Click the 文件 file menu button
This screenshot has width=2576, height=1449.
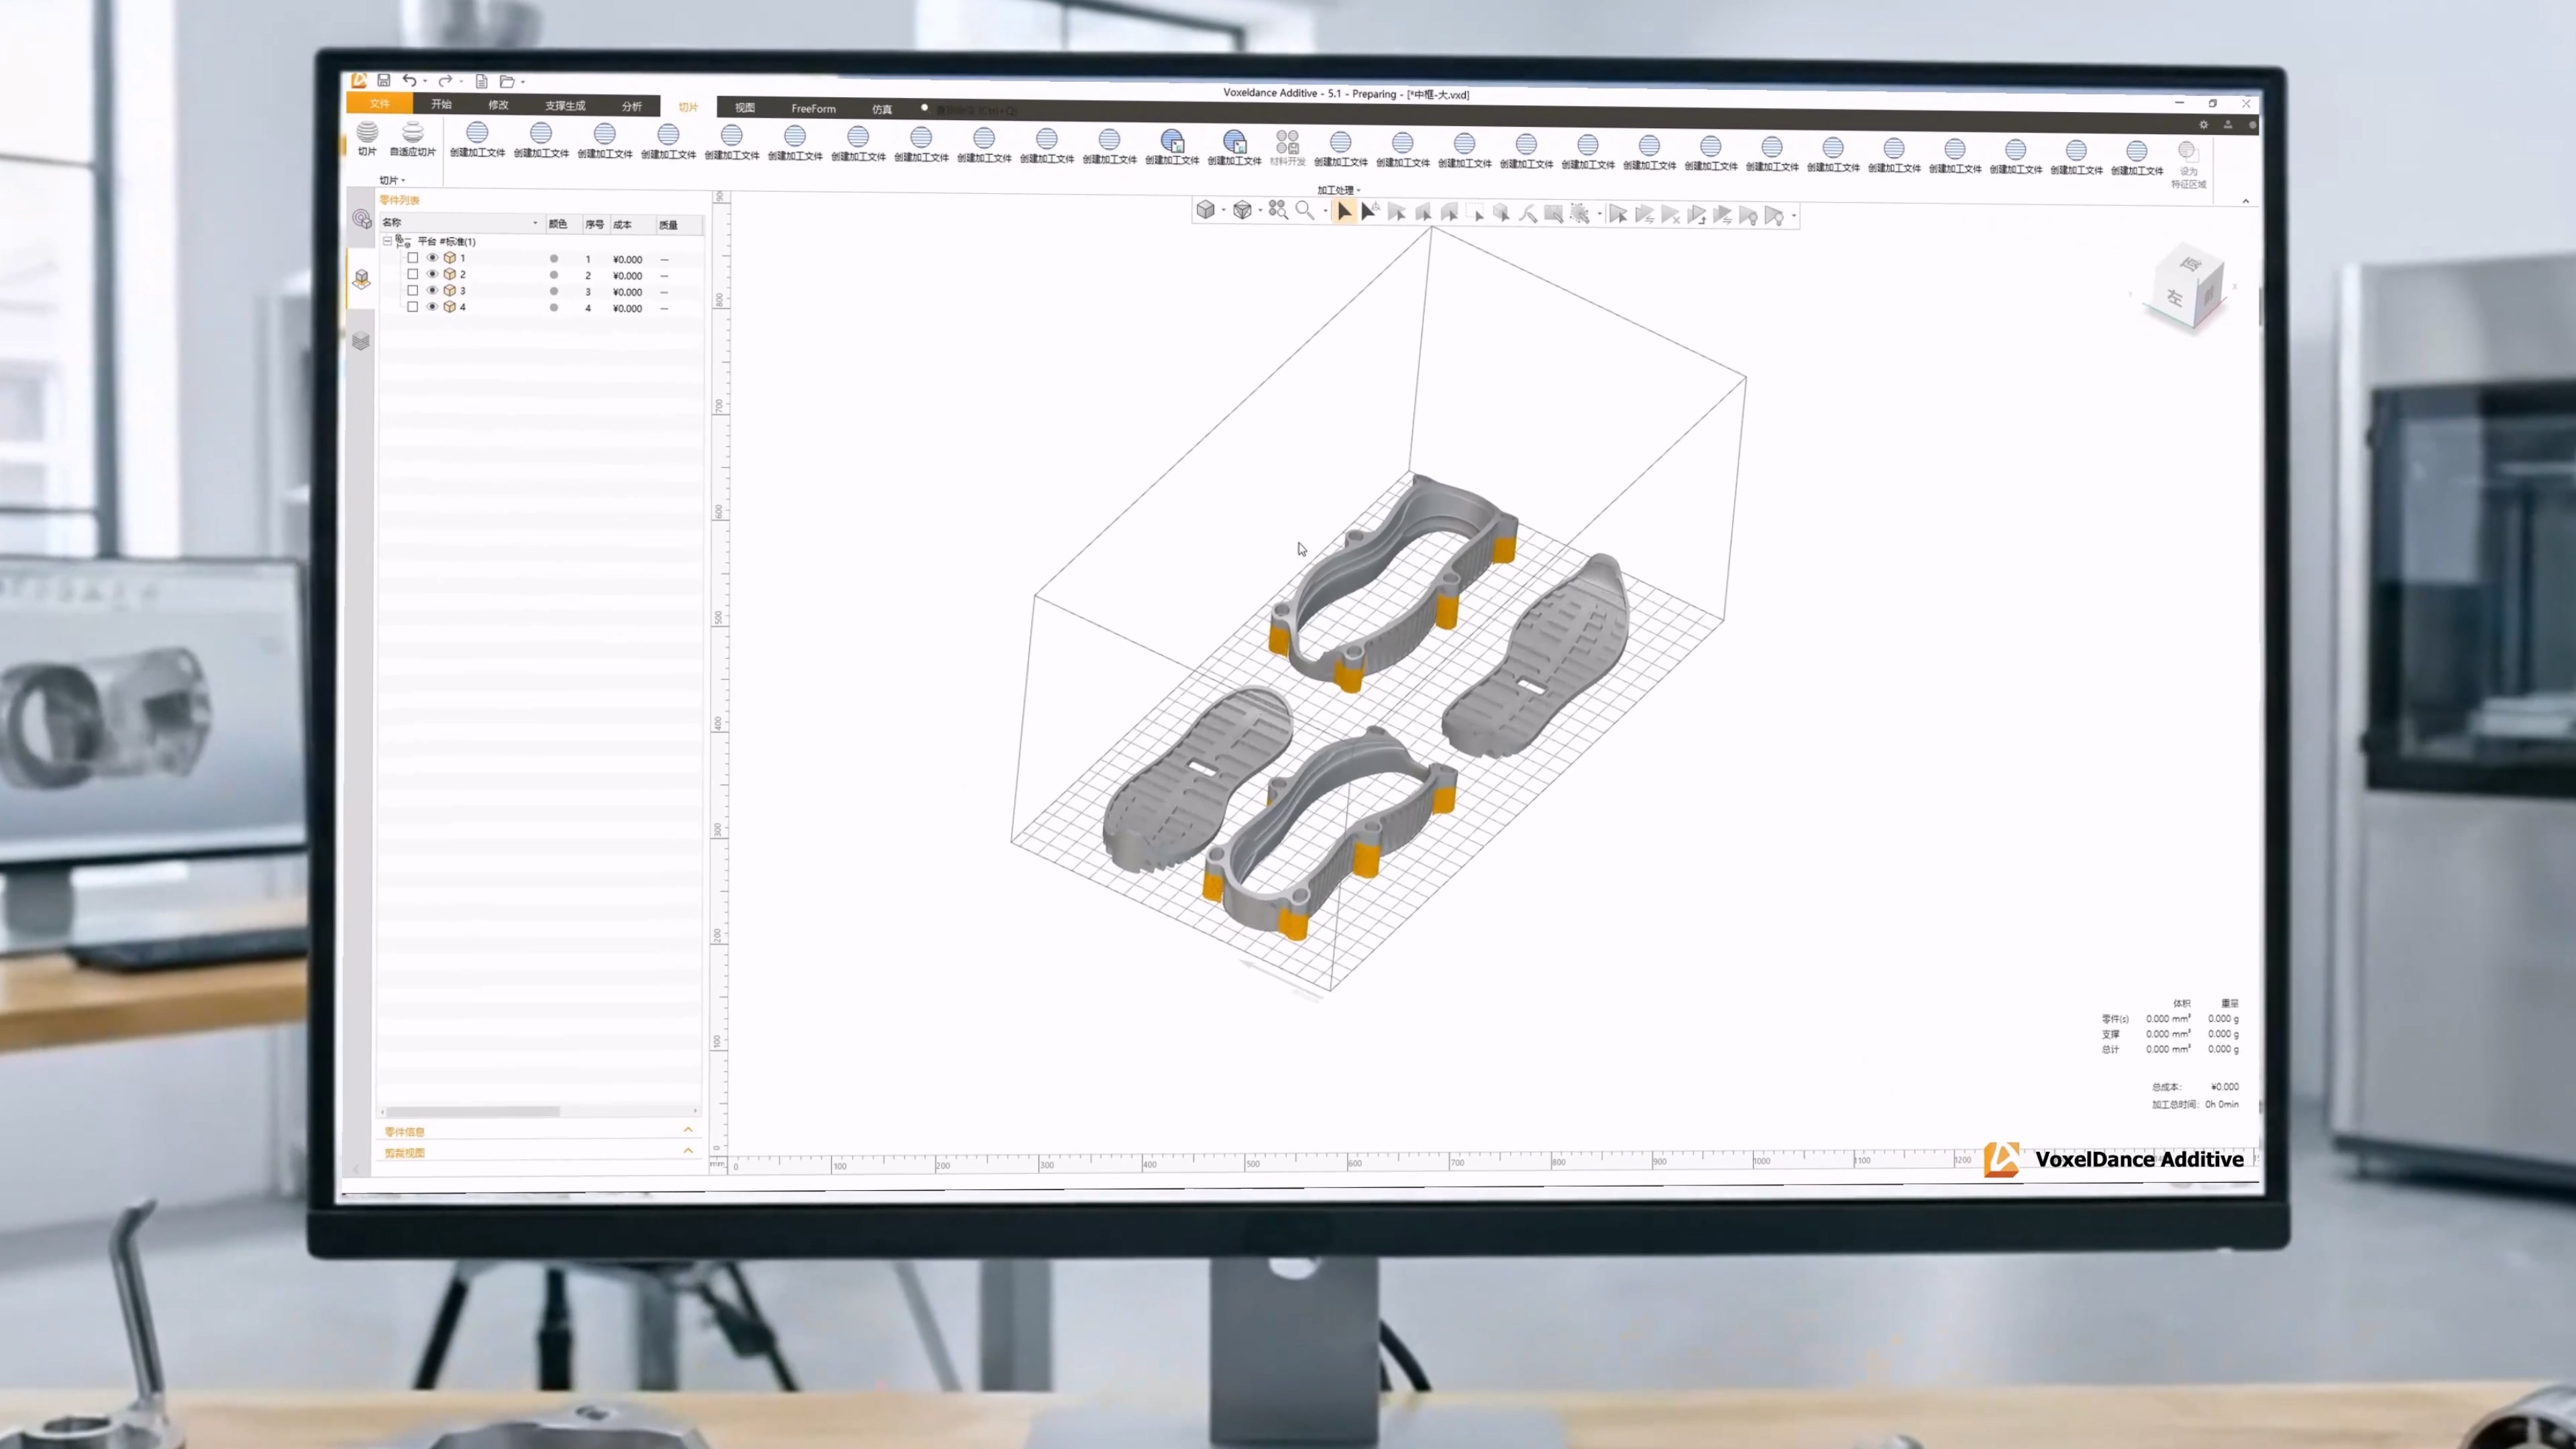pyautogui.click(x=379, y=103)
